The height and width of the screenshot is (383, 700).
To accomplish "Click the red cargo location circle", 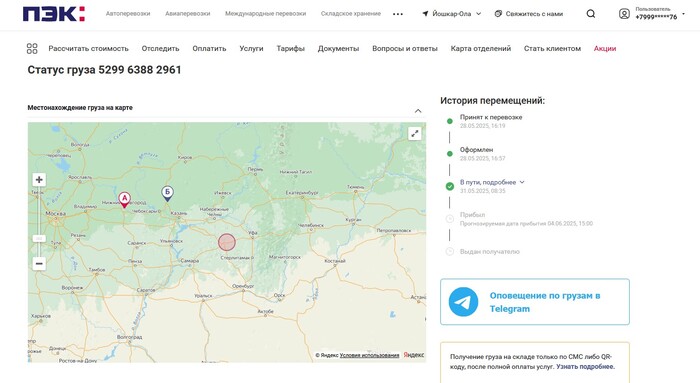I will (227, 242).
